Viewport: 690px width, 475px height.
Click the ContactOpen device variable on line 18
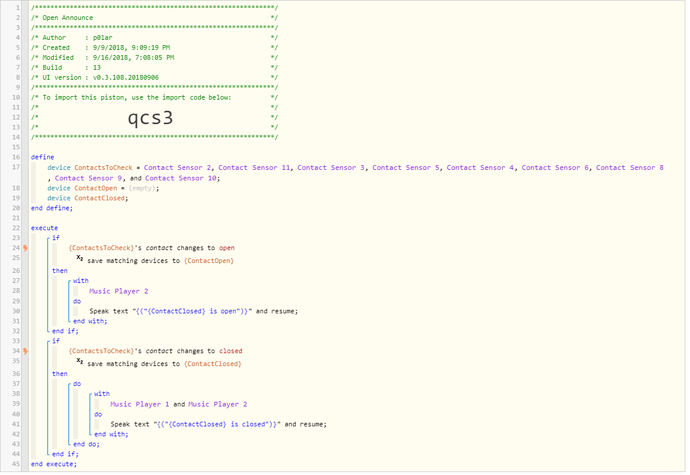coord(95,188)
